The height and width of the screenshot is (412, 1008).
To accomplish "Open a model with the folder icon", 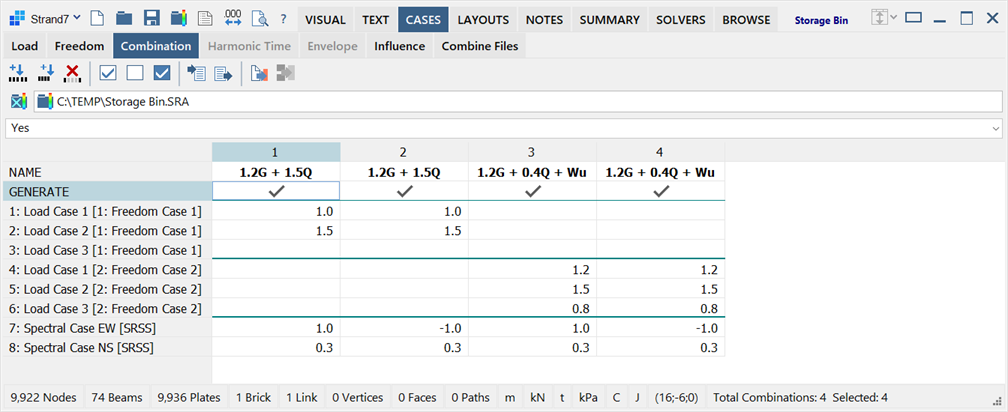I will click(x=124, y=19).
